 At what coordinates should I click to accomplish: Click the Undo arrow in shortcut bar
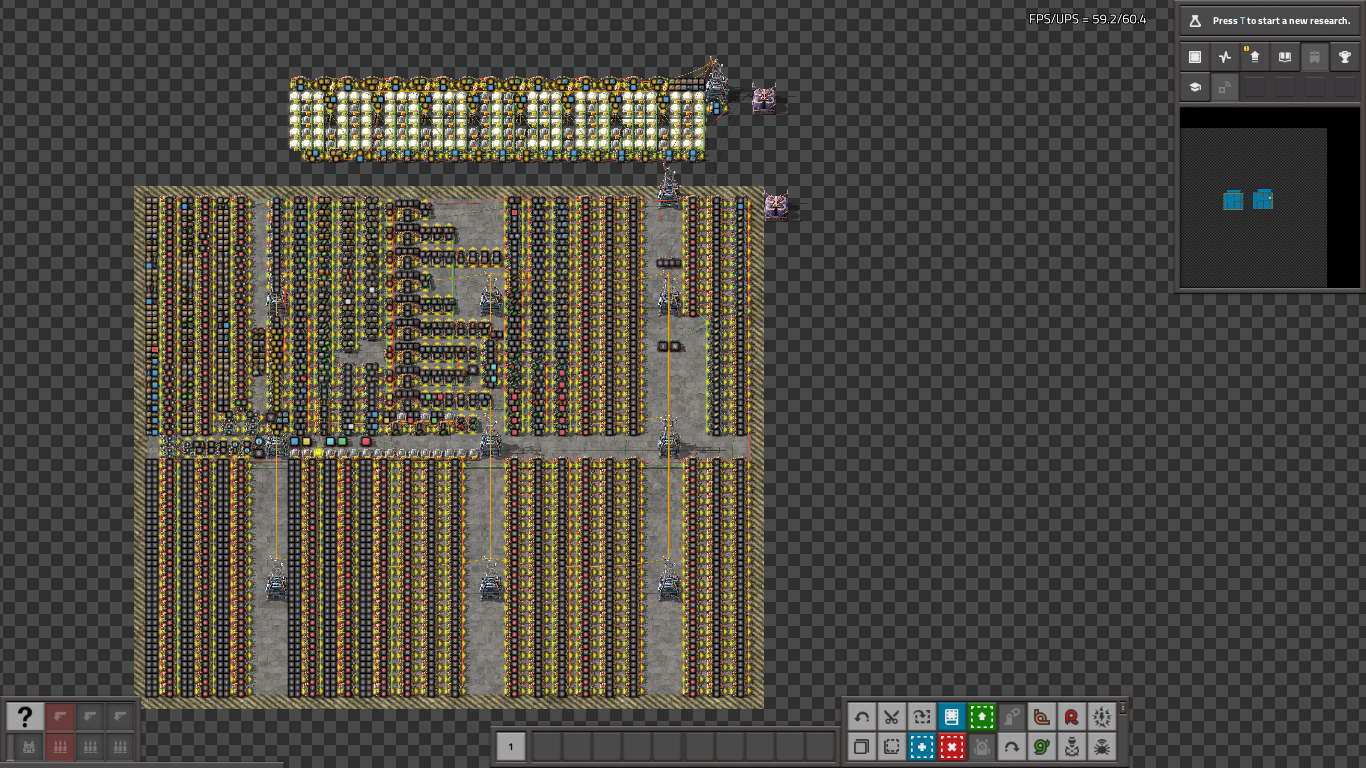[x=862, y=717]
